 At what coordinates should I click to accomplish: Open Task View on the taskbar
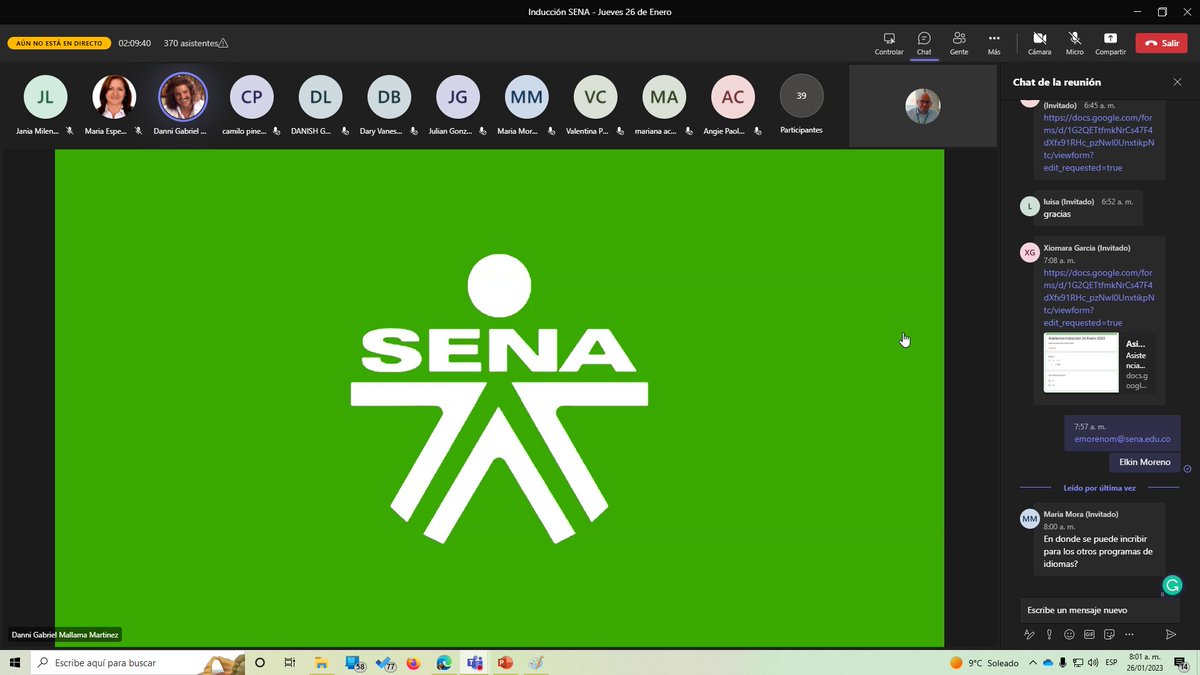point(290,662)
